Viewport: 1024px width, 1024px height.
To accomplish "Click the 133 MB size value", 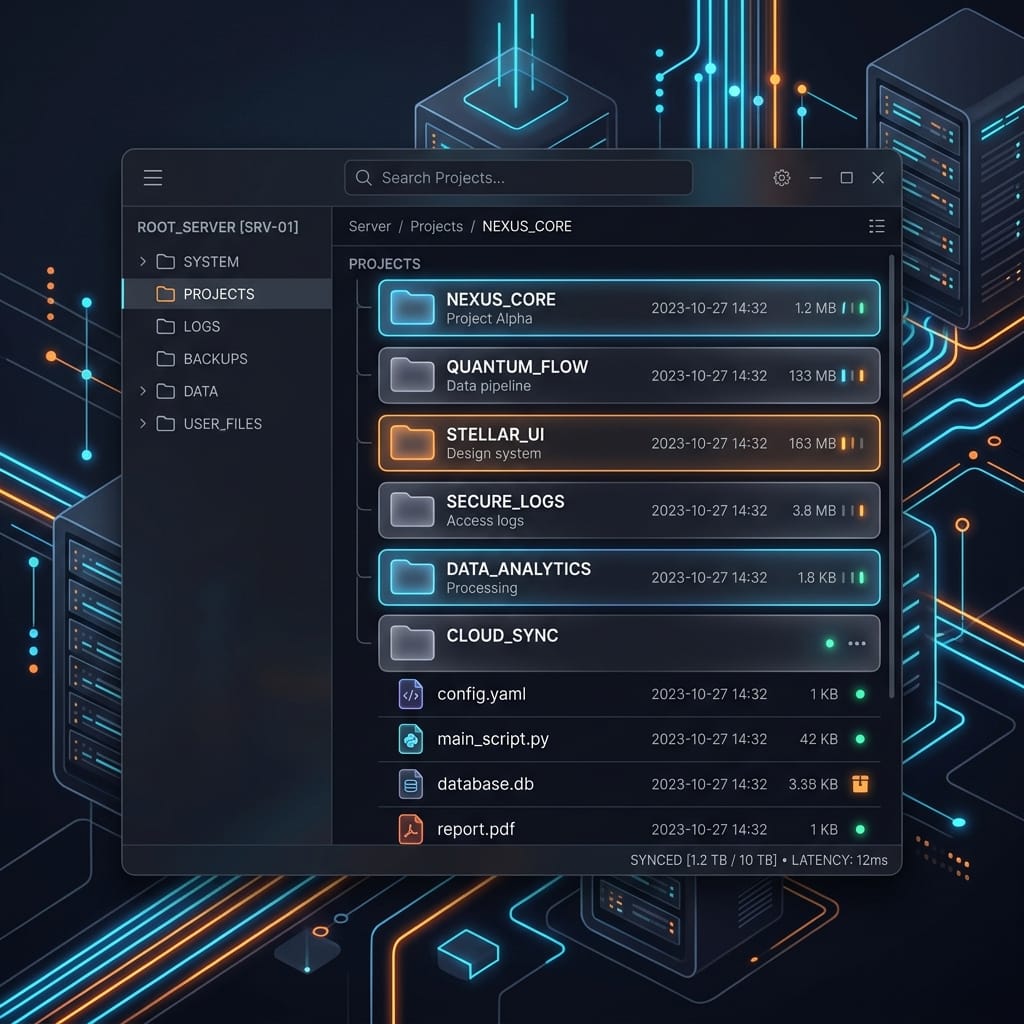I will (x=812, y=376).
